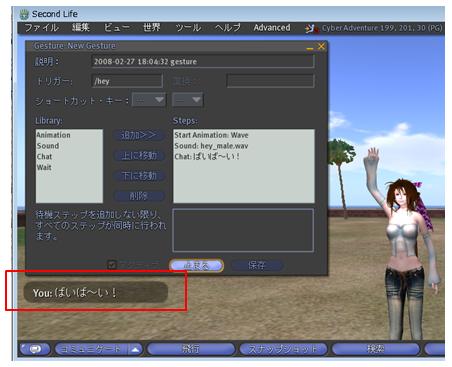Viewport: 452px width, 367px height.
Task: Click the 飛行 fly button
Action: pyautogui.click(x=191, y=349)
